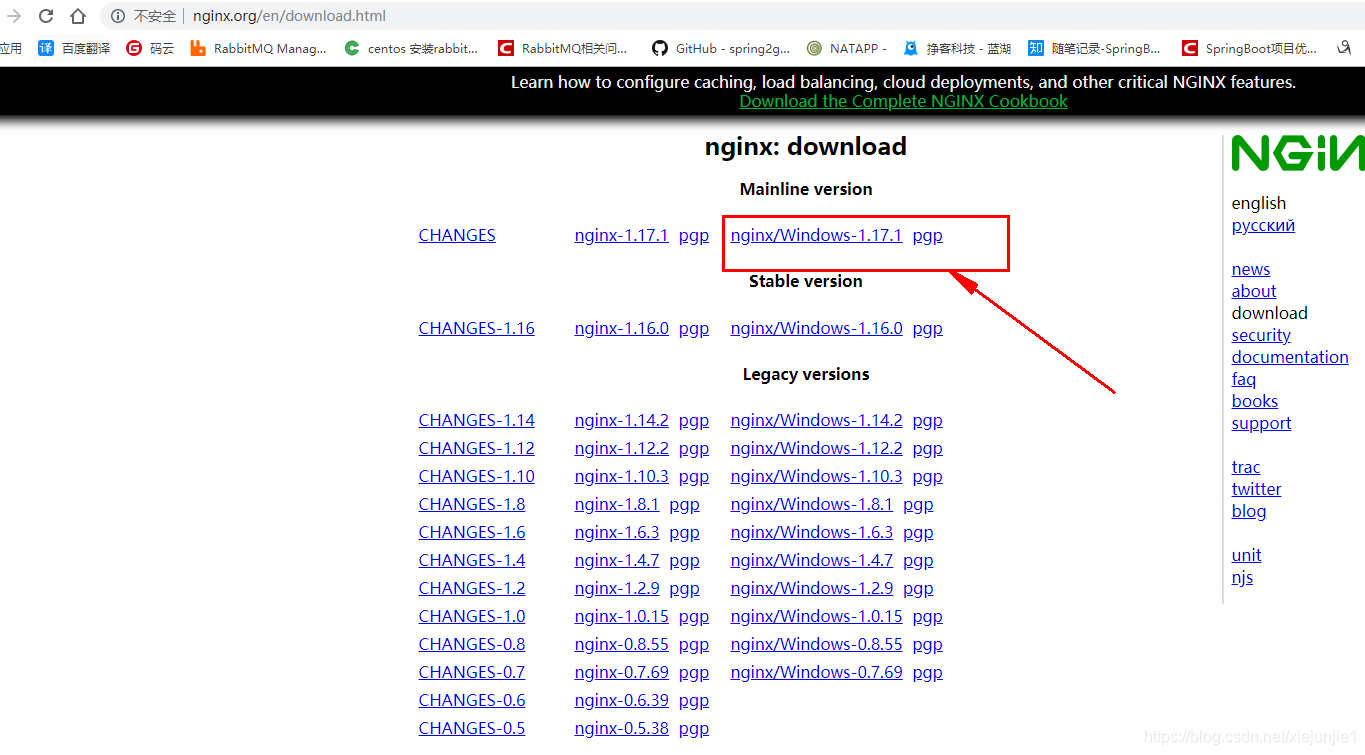The height and width of the screenshot is (755, 1365).
Task: Open CHANGES-1.10 link
Action: pyautogui.click(x=476, y=476)
